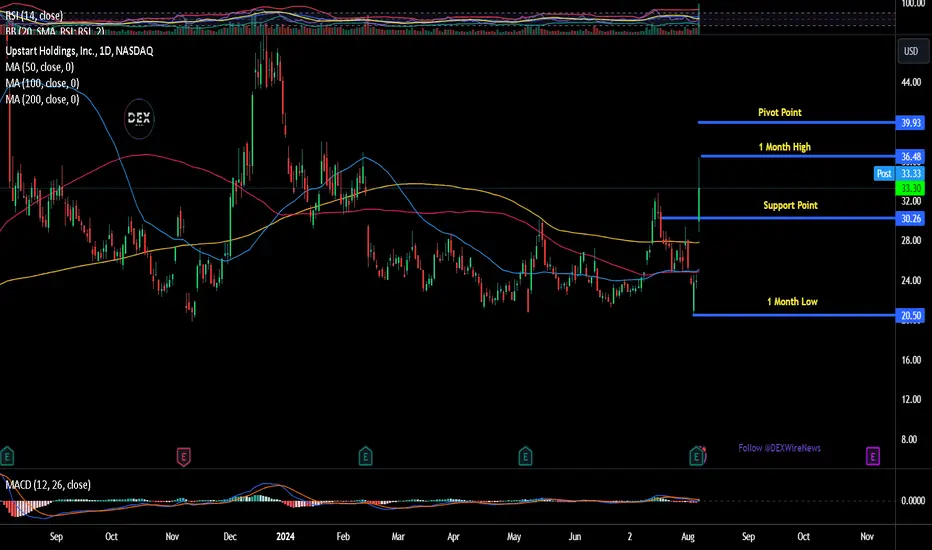Image resolution: width=932 pixels, height=550 pixels.
Task: Select the Support Point horizontal line
Action: [x=778, y=218]
